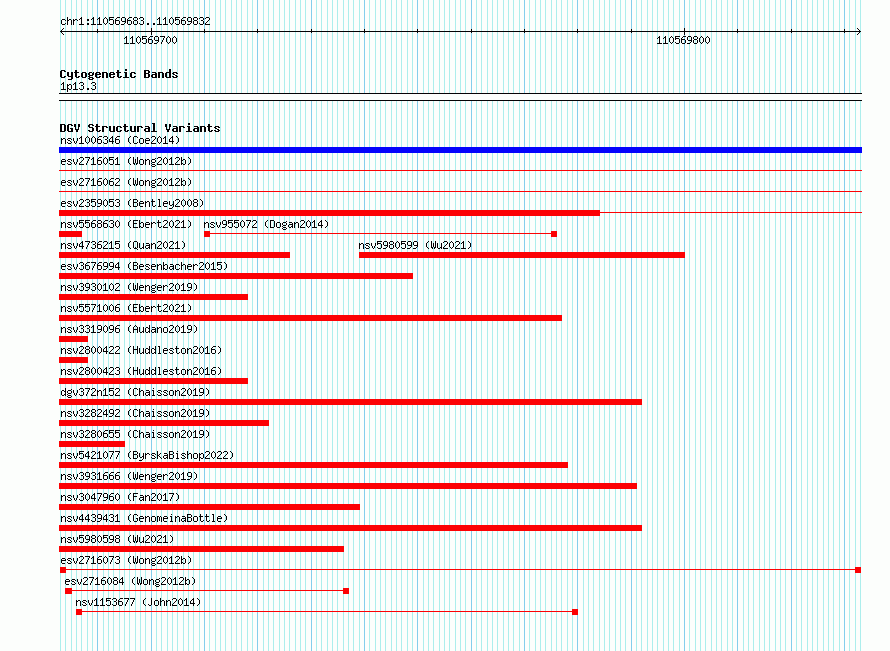The width and height of the screenshot is (890, 651).
Task: Click nsv3930102 (Wenger2019) label
Action: tap(129, 287)
